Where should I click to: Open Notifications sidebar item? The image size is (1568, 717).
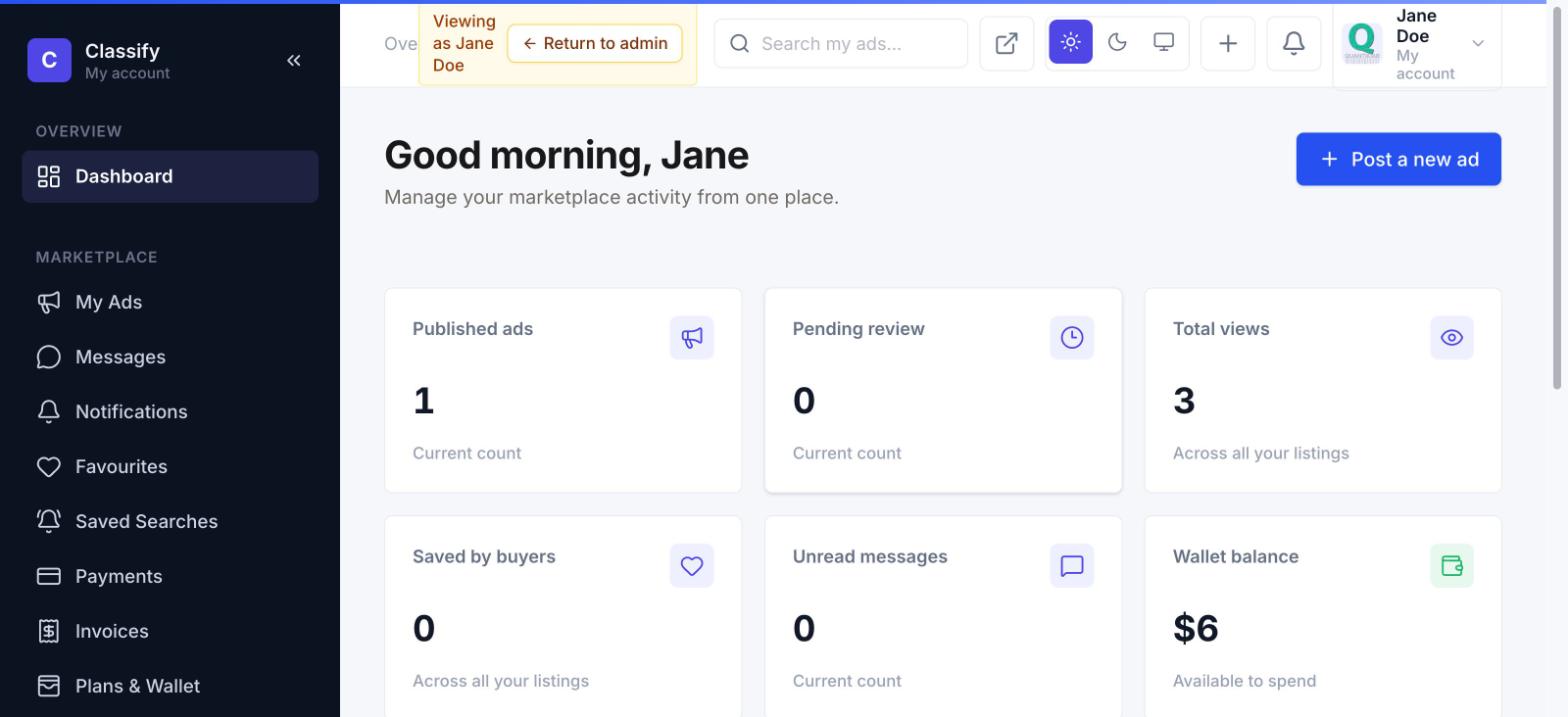[x=170, y=412]
